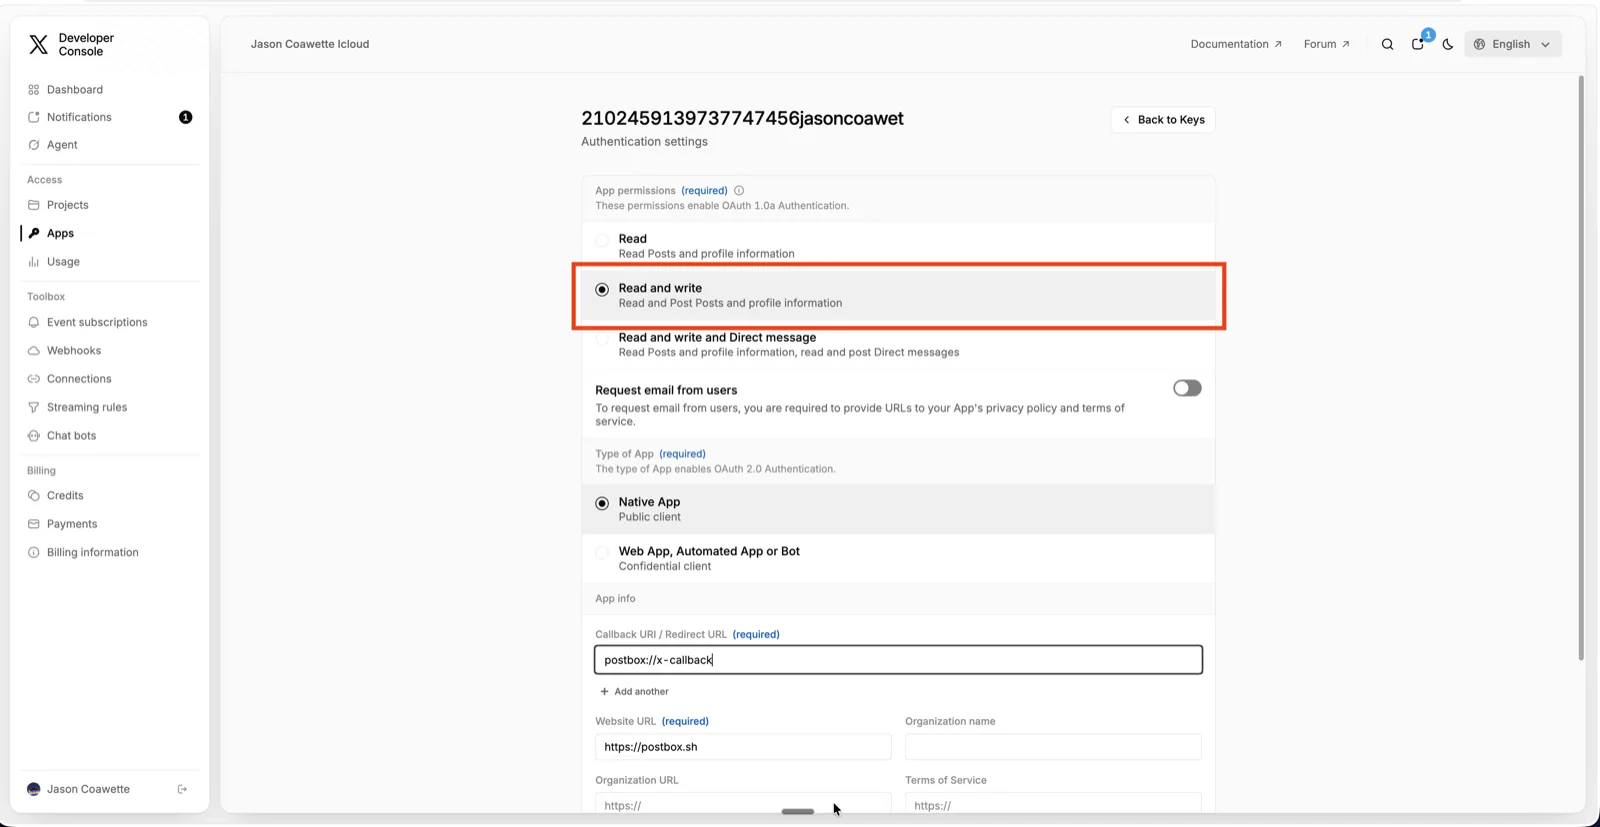Open the Connections page
Image resolution: width=1600 pixels, height=827 pixels.
pos(79,379)
